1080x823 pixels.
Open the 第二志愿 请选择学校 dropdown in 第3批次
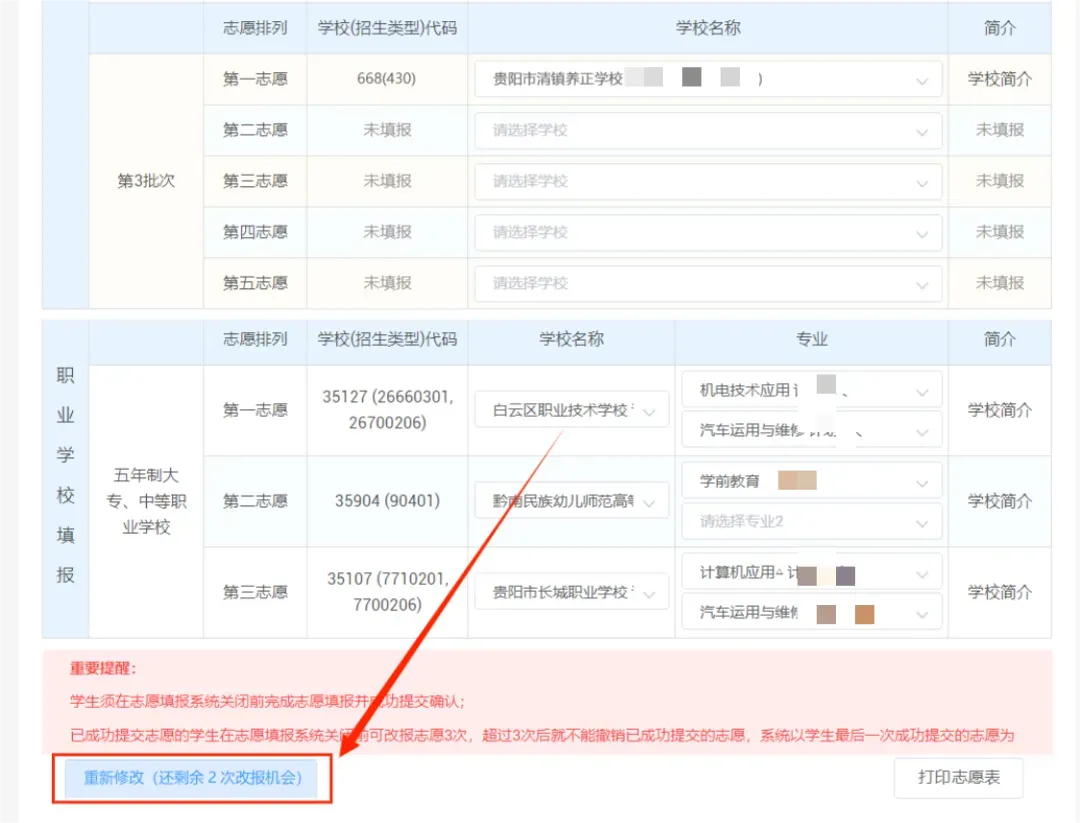click(708, 130)
